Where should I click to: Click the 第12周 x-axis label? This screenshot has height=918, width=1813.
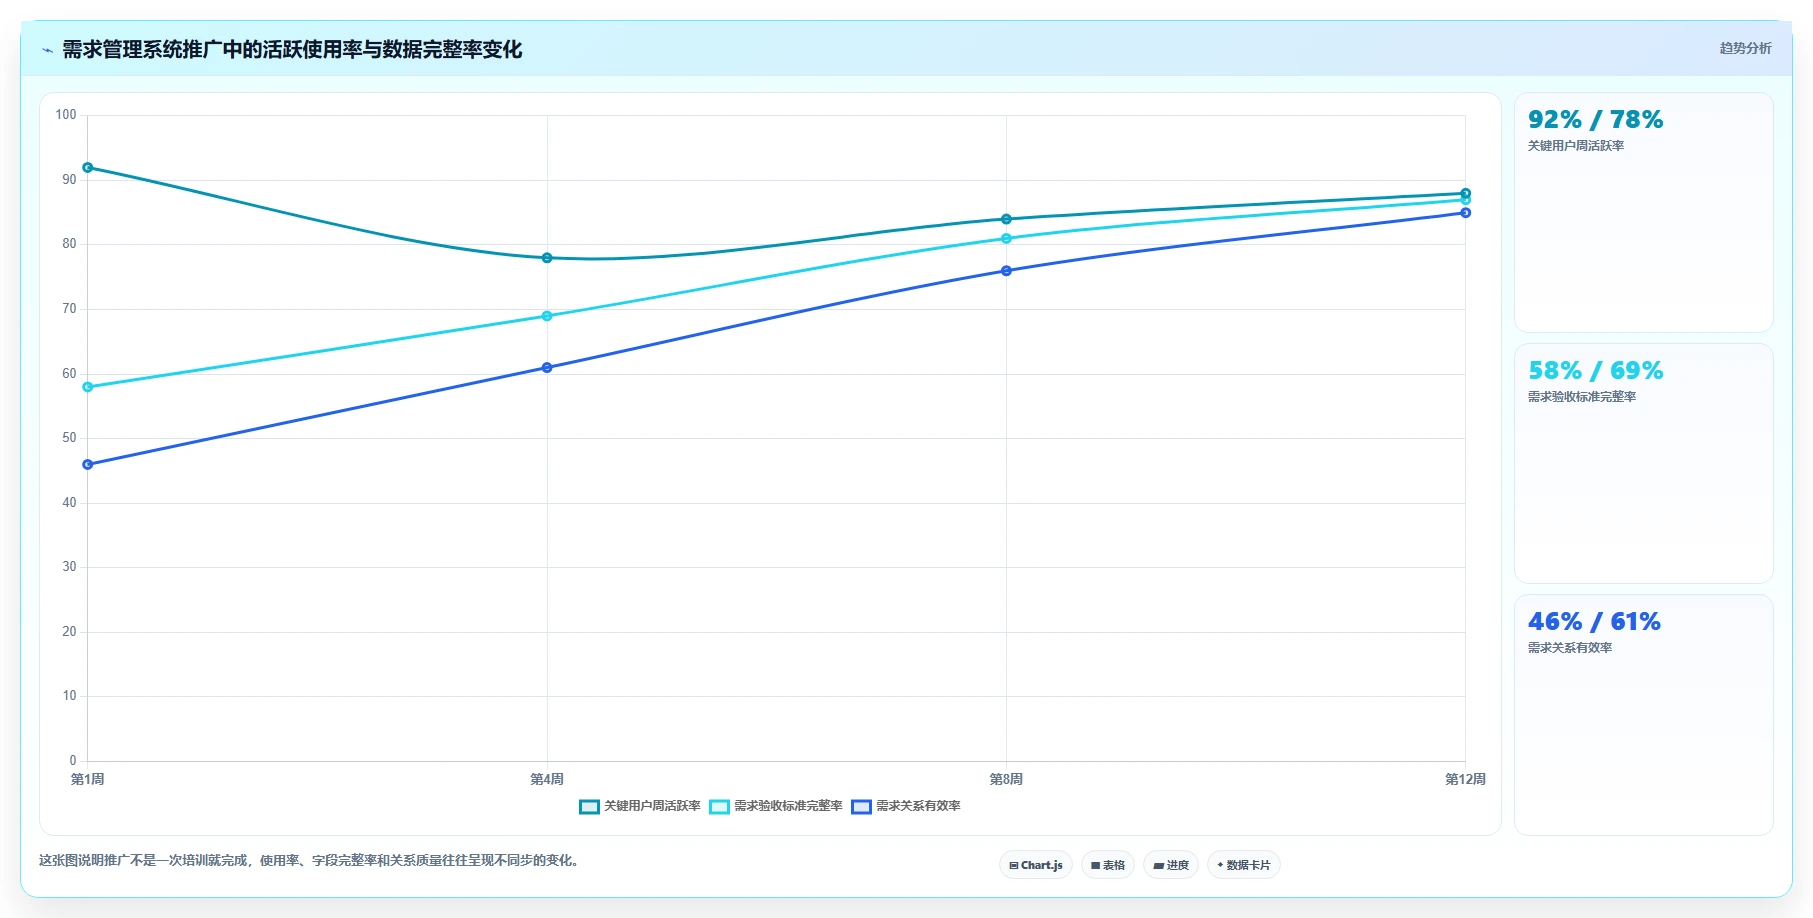pos(1465,779)
